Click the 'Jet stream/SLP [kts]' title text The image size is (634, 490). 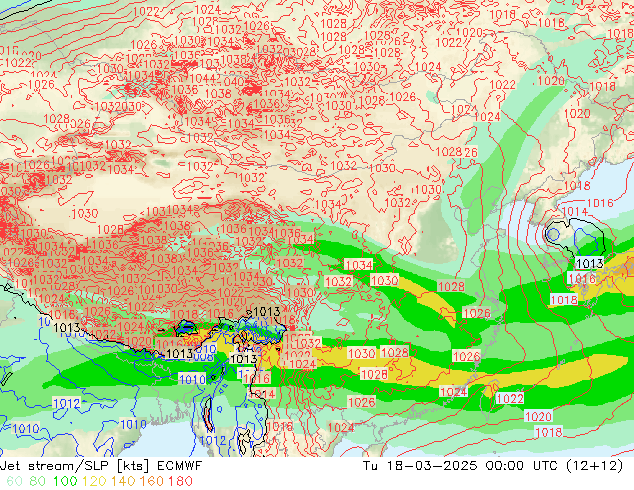pos(75,466)
